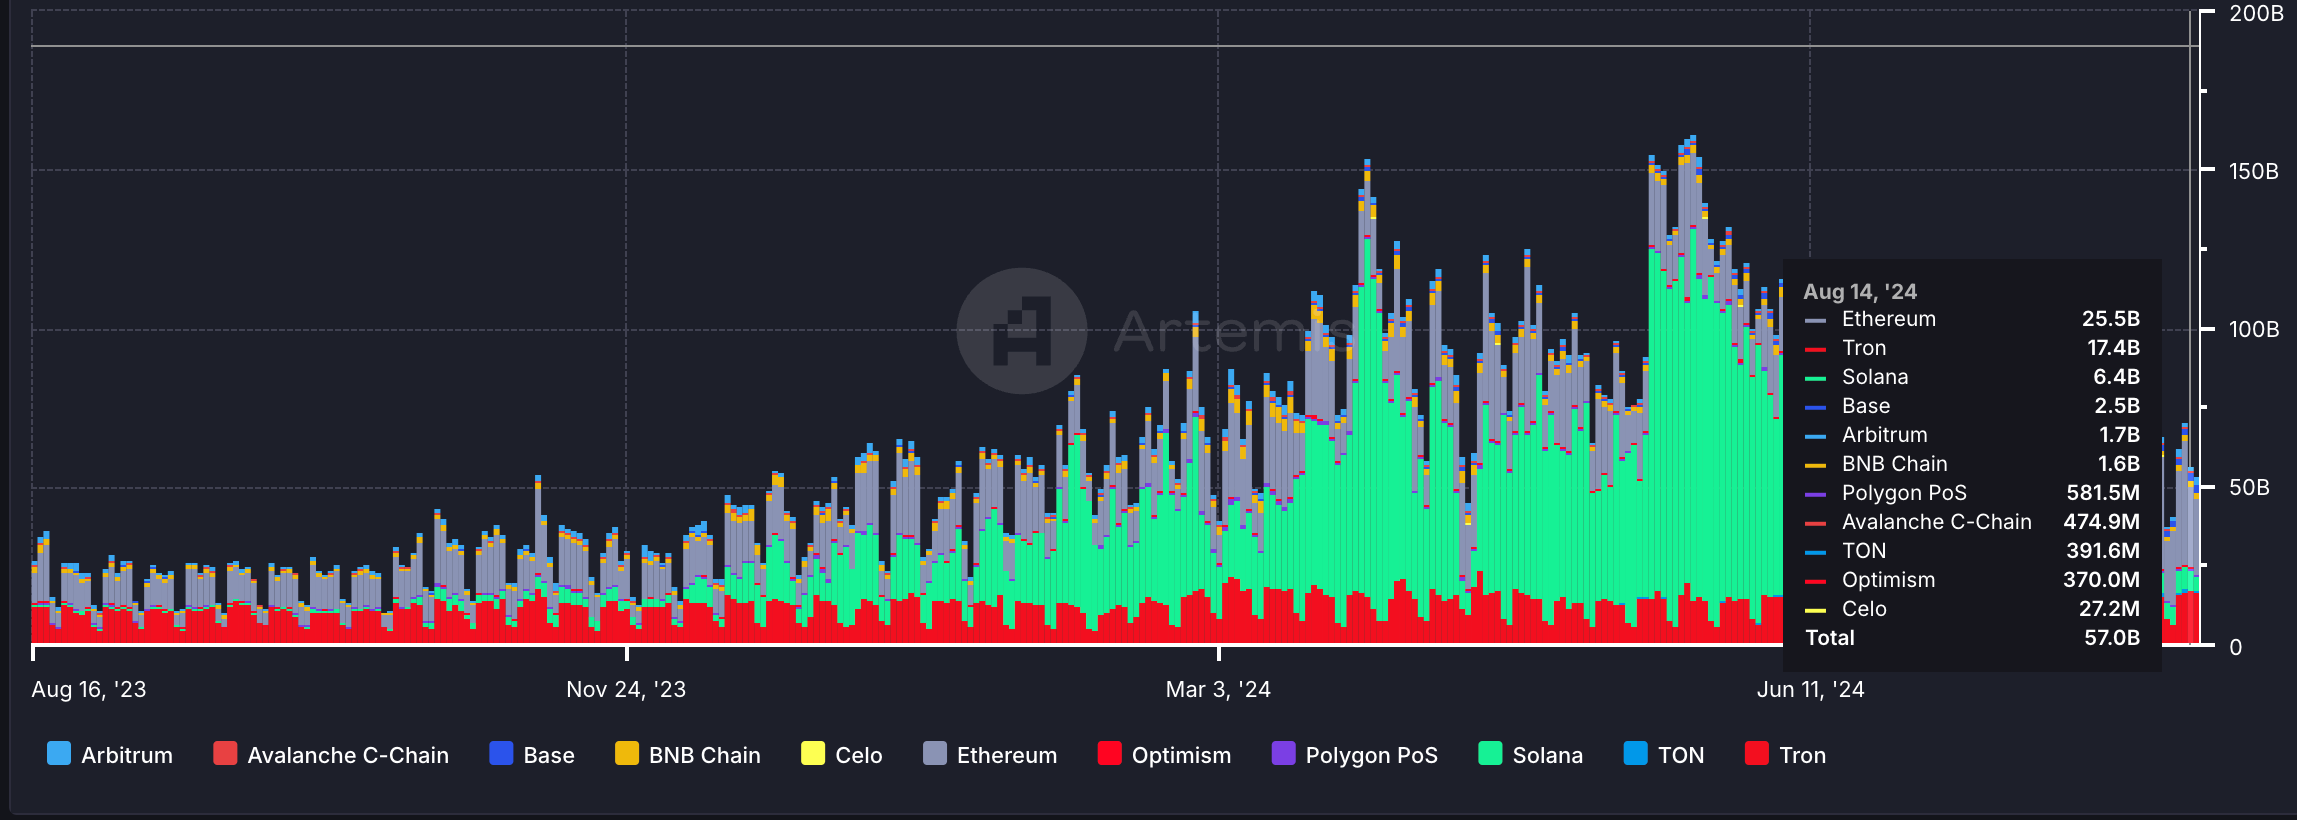Viewport: 2297px width, 820px height.
Task: Select the purple Polygon PoS legend swatch
Action: pos(1283,754)
